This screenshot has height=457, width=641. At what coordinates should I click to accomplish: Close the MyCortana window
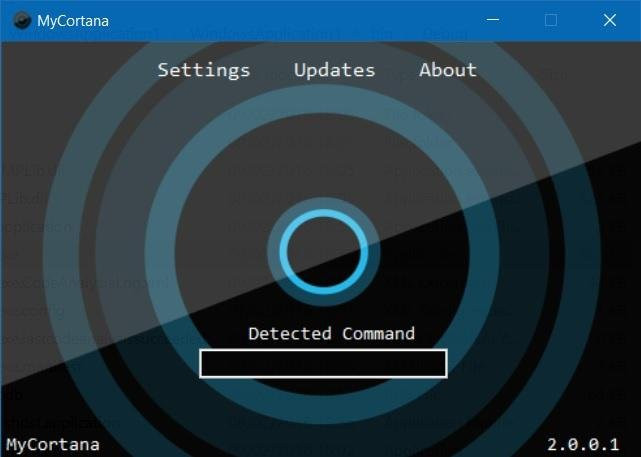[x=610, y=20]
